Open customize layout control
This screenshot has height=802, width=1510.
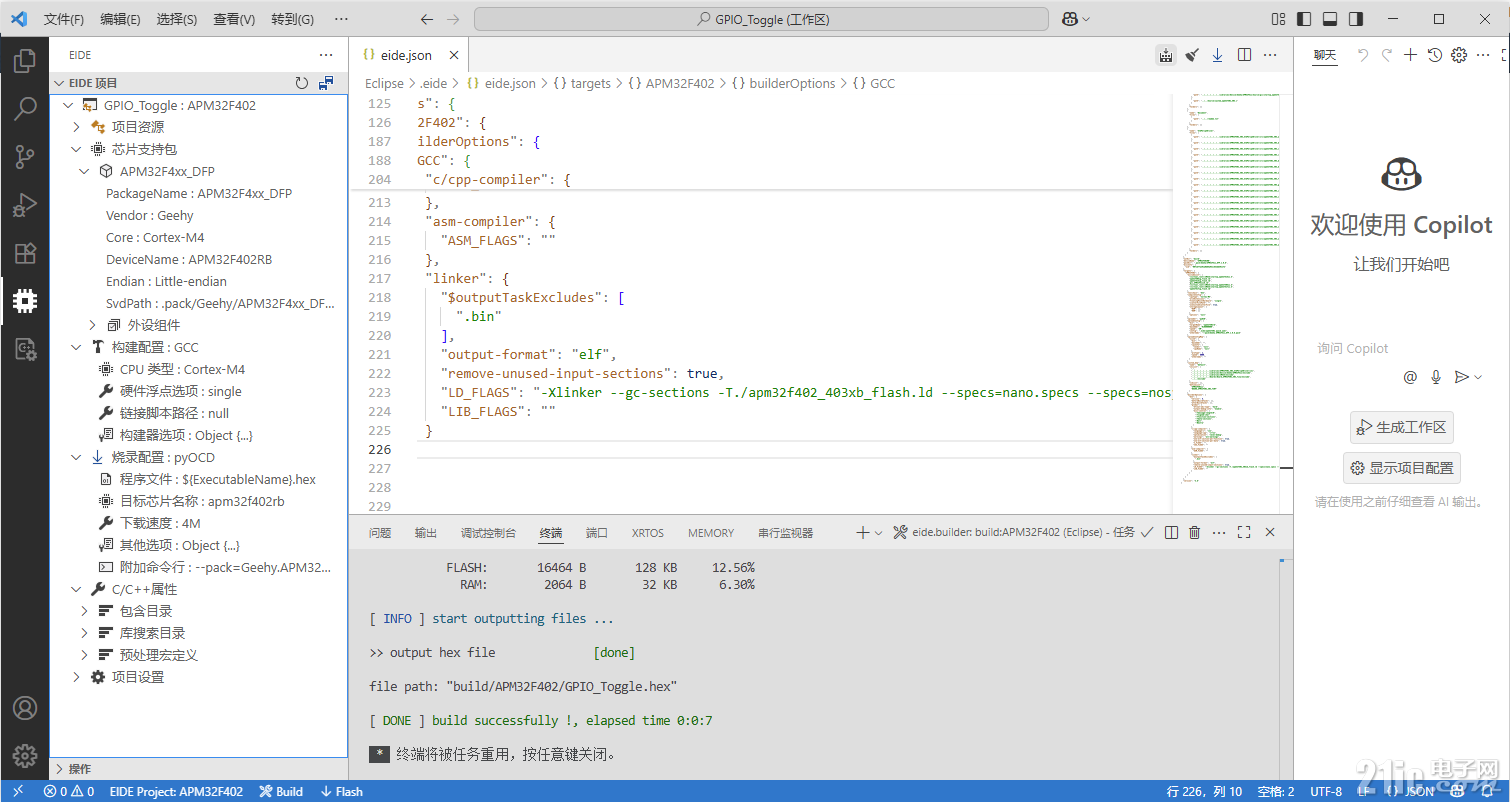tap(1278, 19)
